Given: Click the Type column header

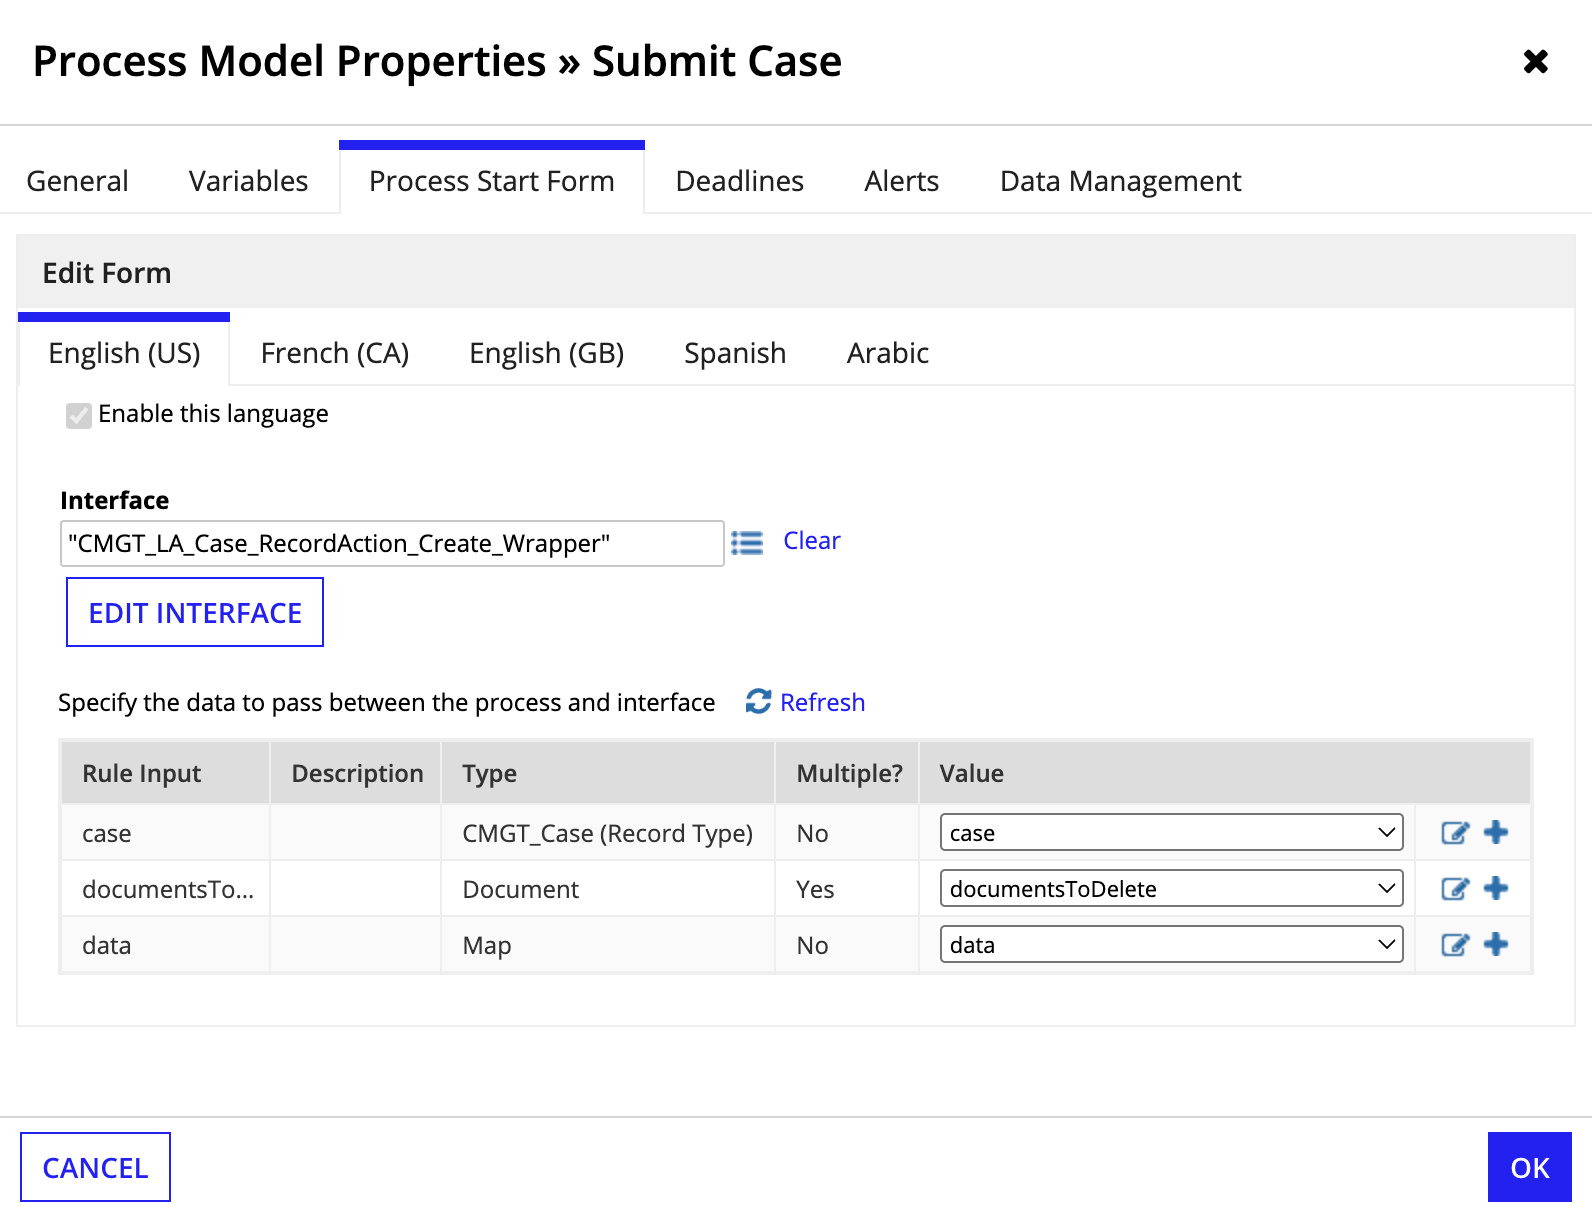Looking at the screenshot, I should pos(608,773).
